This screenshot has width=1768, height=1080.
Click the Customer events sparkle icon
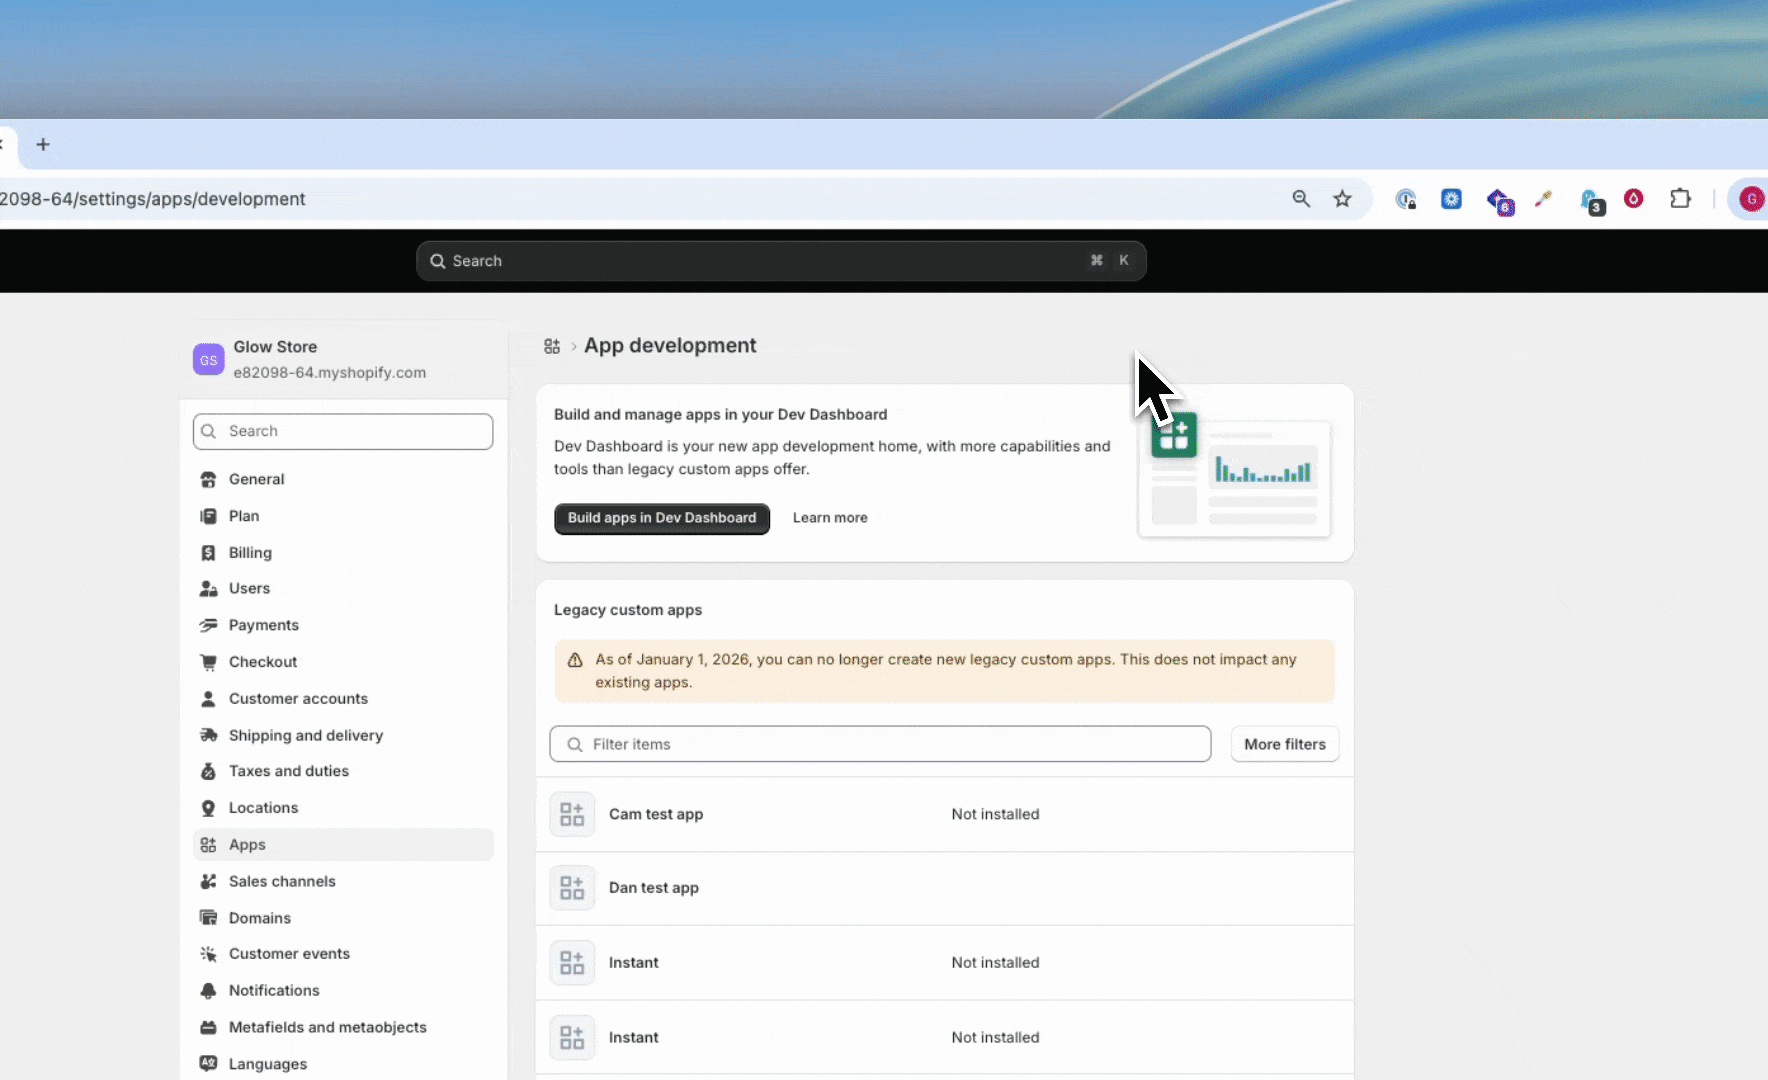(208, 954)
